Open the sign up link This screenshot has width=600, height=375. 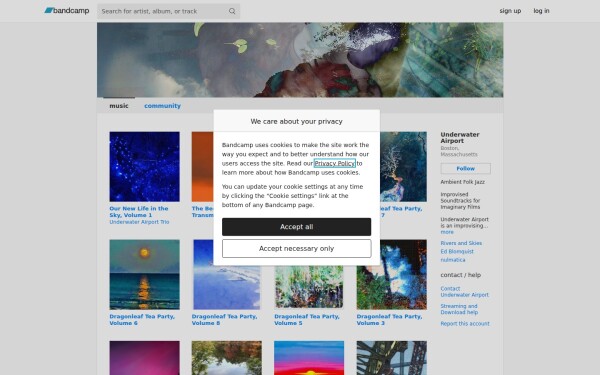click(510, 11)
